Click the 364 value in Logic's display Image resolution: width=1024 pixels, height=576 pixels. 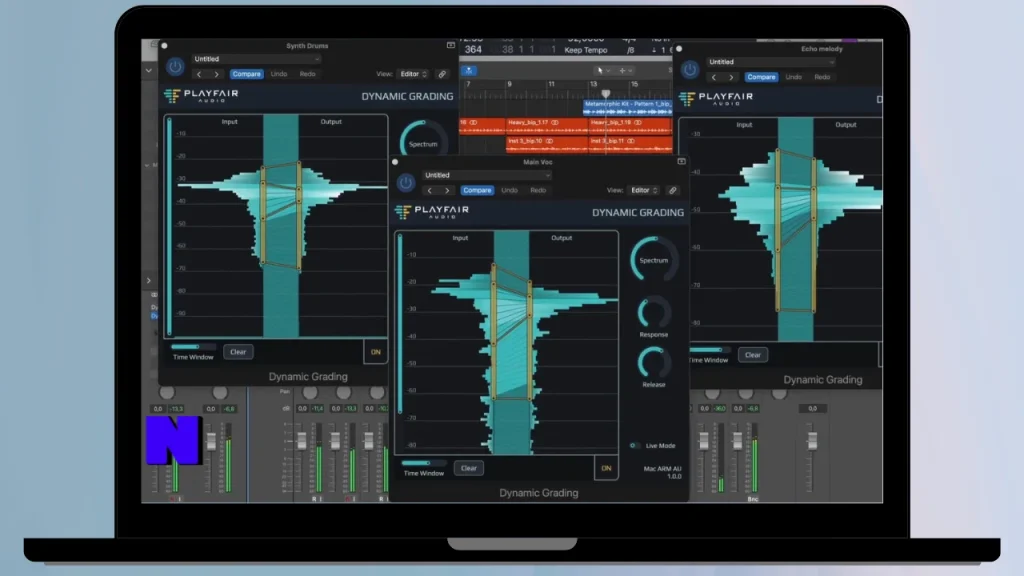point(473,50)
